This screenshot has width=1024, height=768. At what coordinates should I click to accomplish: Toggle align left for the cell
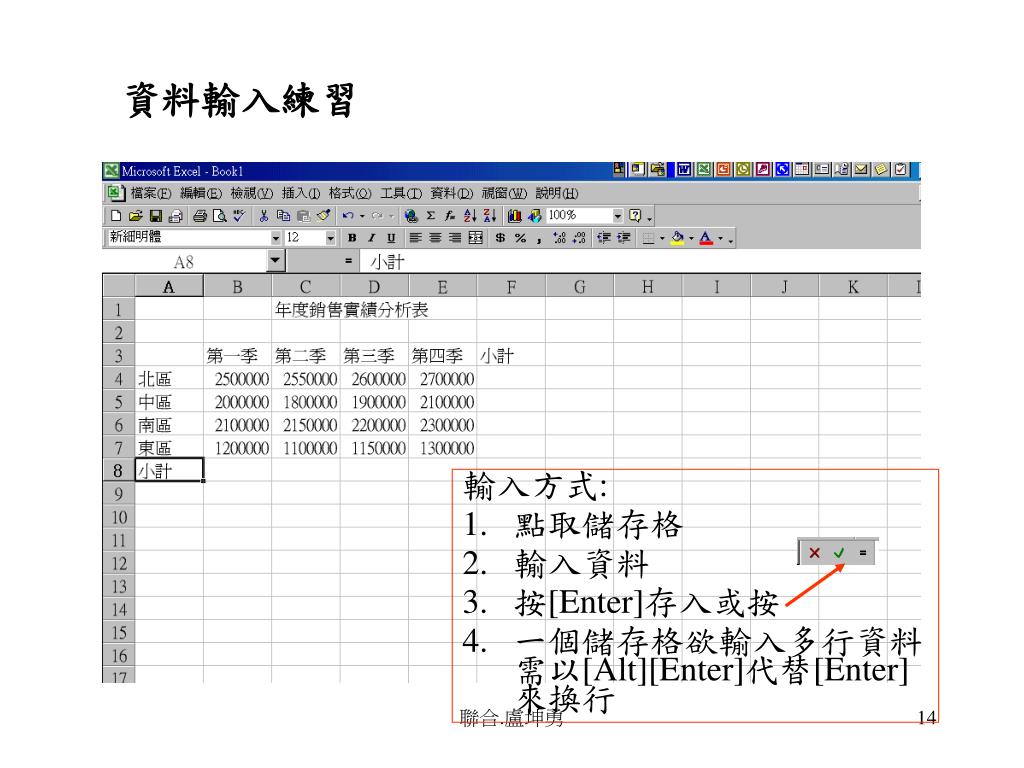pos(415,238)
